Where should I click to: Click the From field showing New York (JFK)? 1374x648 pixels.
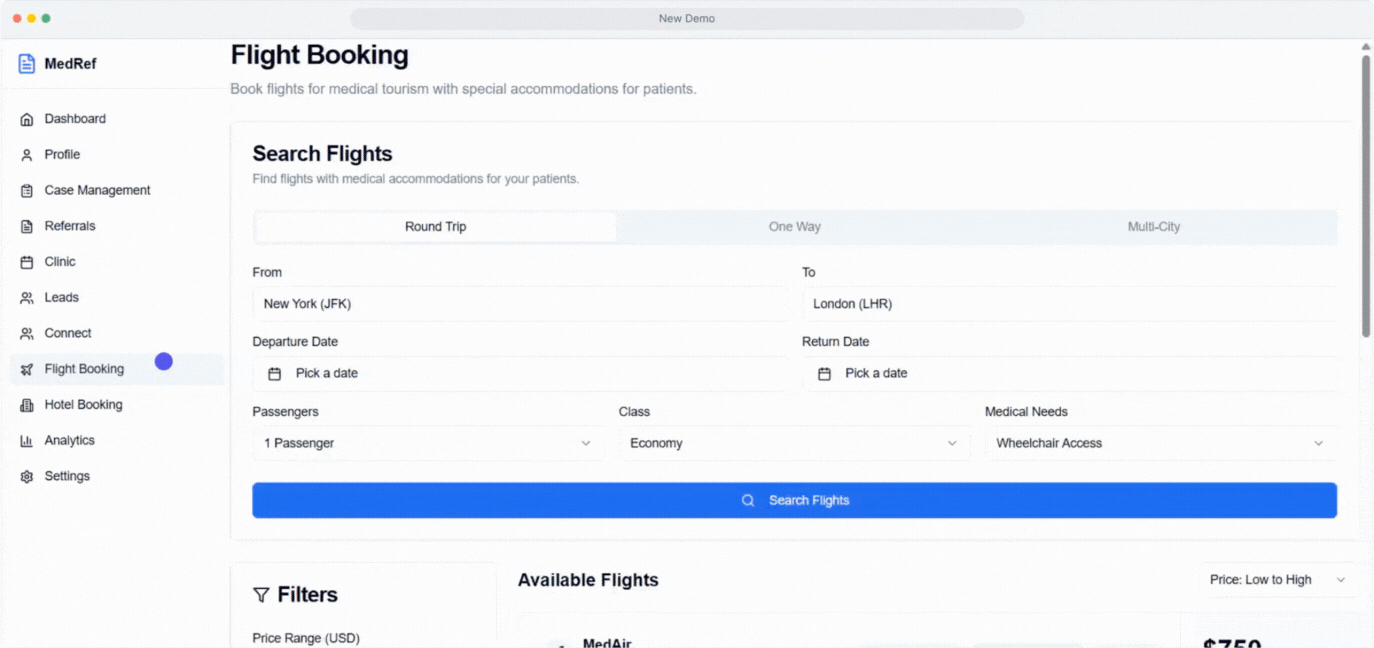[x=520, y=303]
